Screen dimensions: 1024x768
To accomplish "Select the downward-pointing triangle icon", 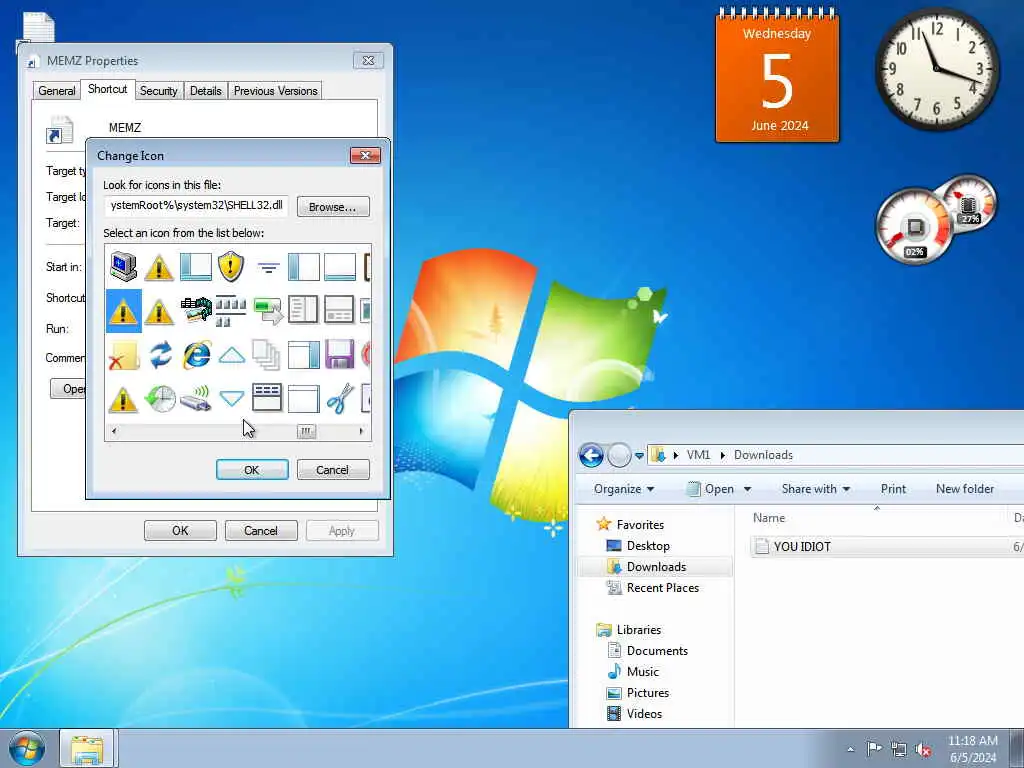I will coord(231,398).
